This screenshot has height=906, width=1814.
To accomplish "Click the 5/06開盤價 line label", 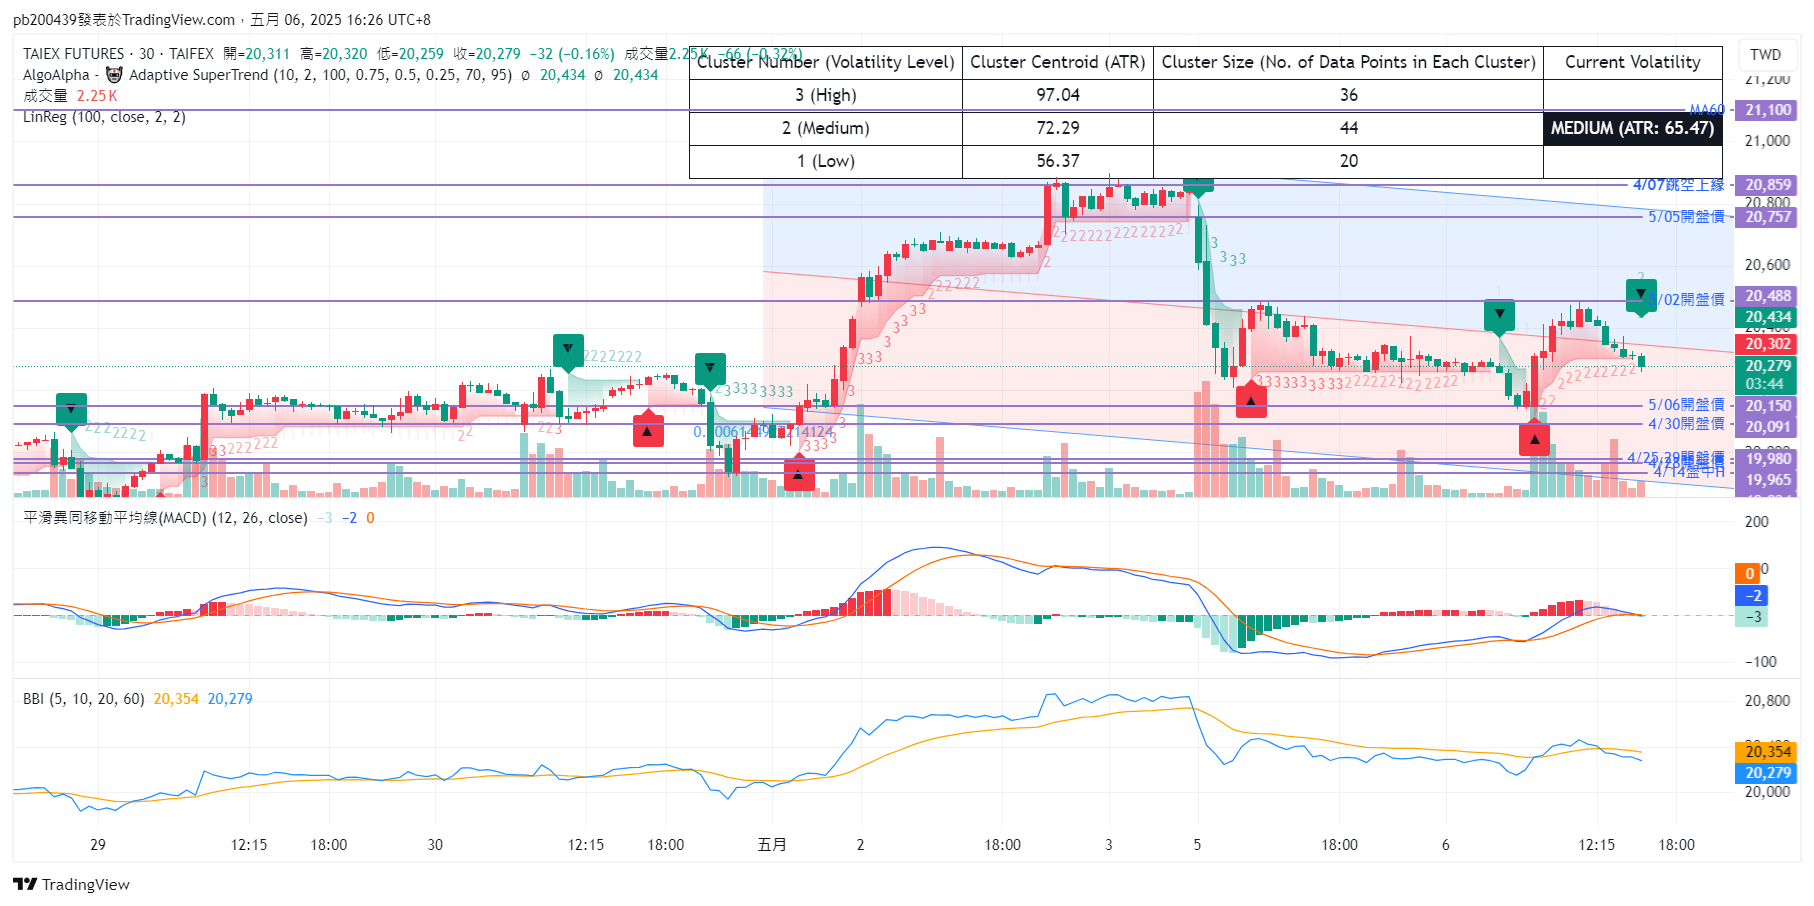I will [1687, 405].
